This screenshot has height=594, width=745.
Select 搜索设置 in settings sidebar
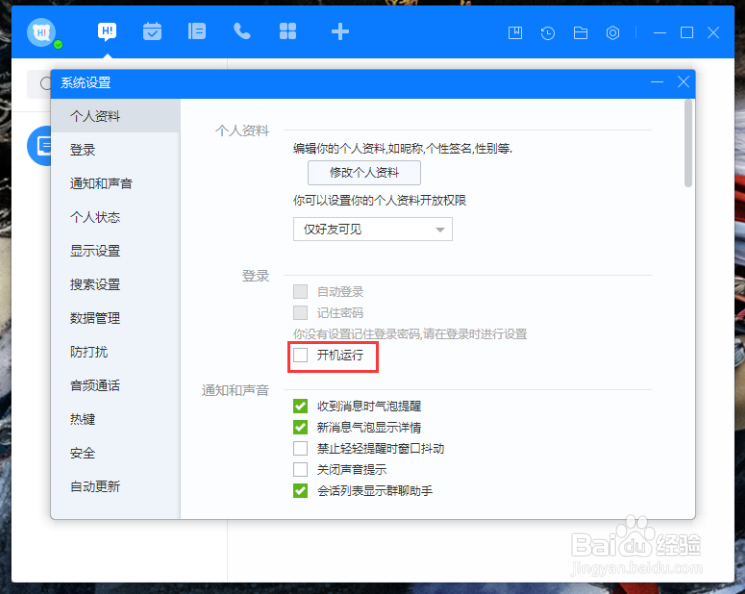[x=115, y=285]
